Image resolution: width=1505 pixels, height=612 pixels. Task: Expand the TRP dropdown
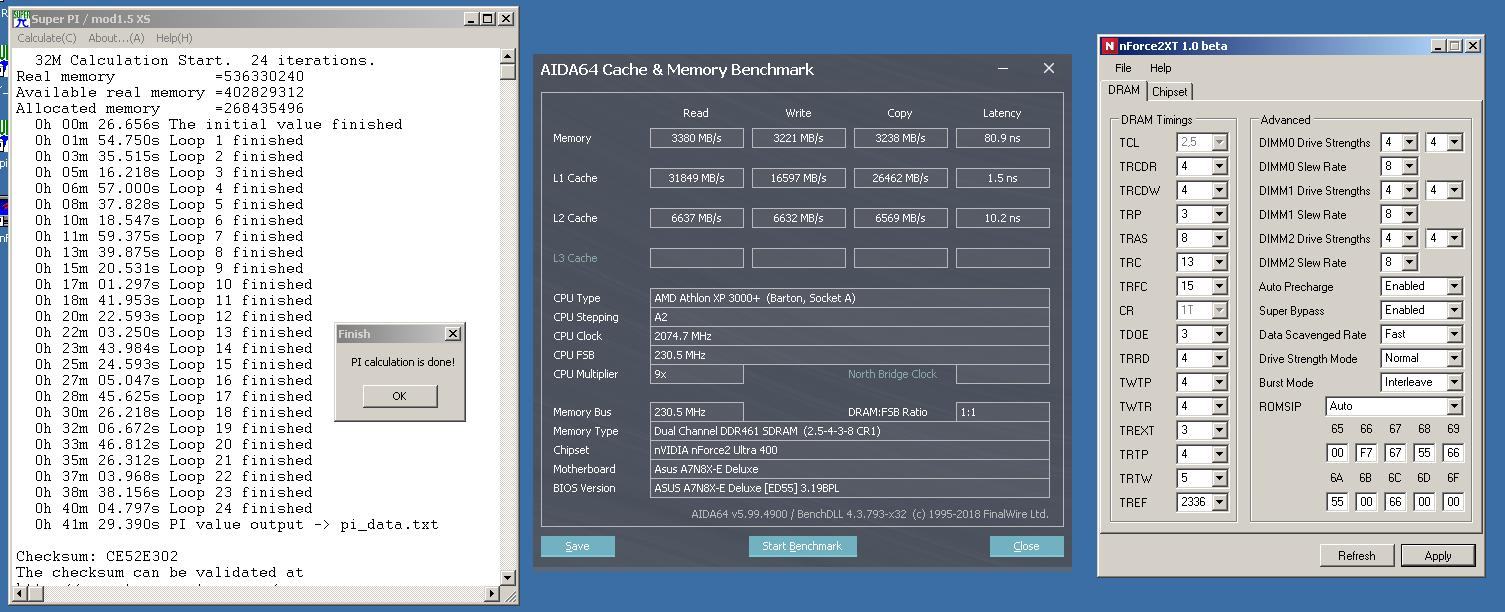click(1219, 215)
